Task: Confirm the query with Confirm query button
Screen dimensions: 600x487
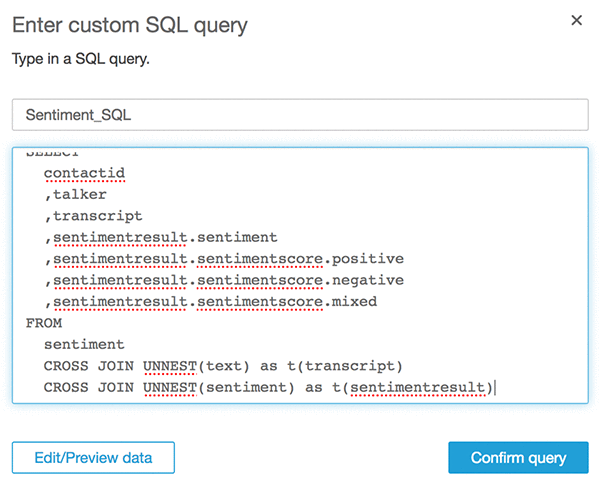Action: coord(516,458)
